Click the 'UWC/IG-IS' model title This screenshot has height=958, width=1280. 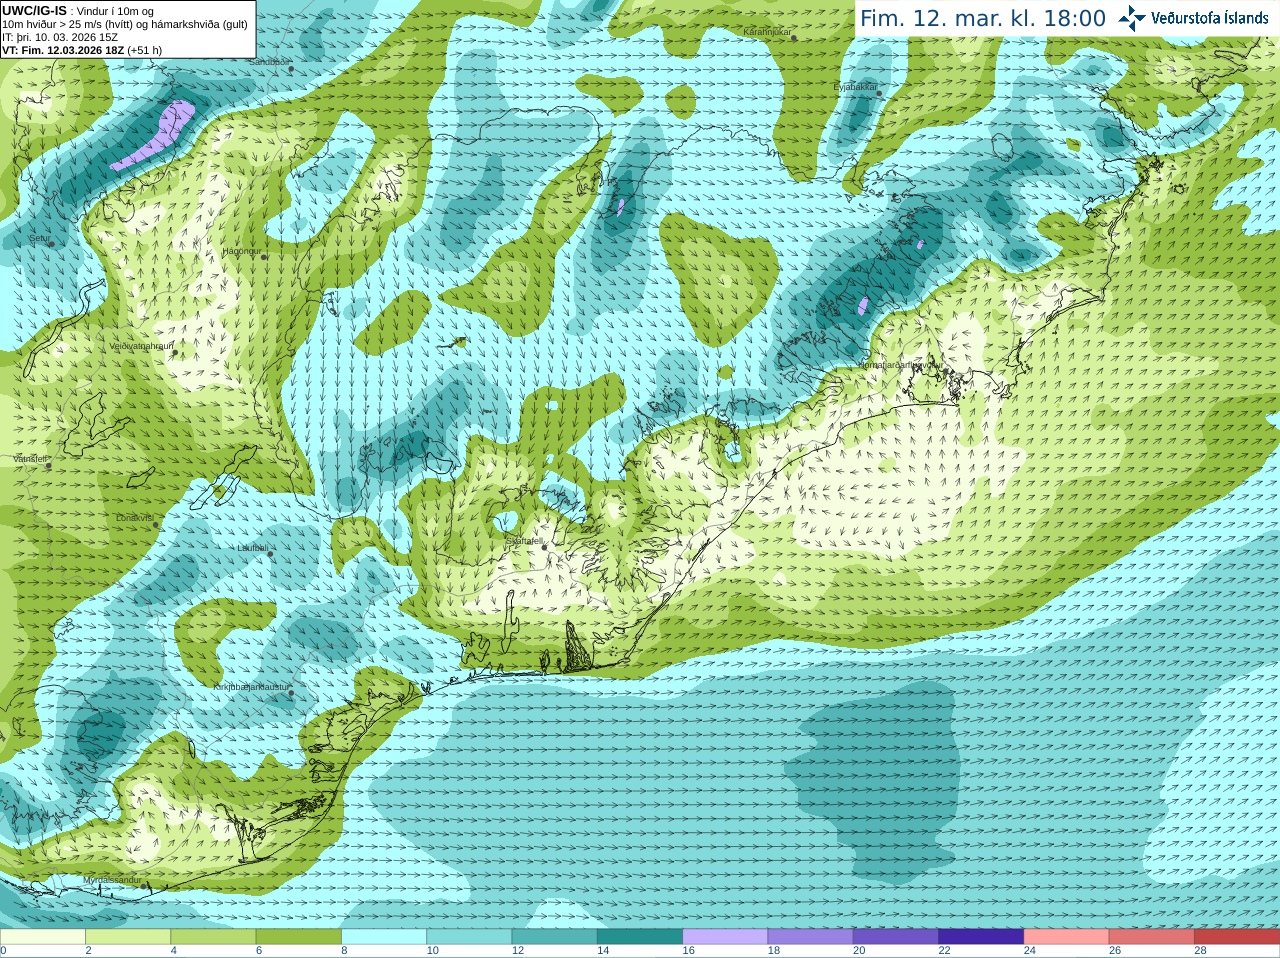point(34,11)
